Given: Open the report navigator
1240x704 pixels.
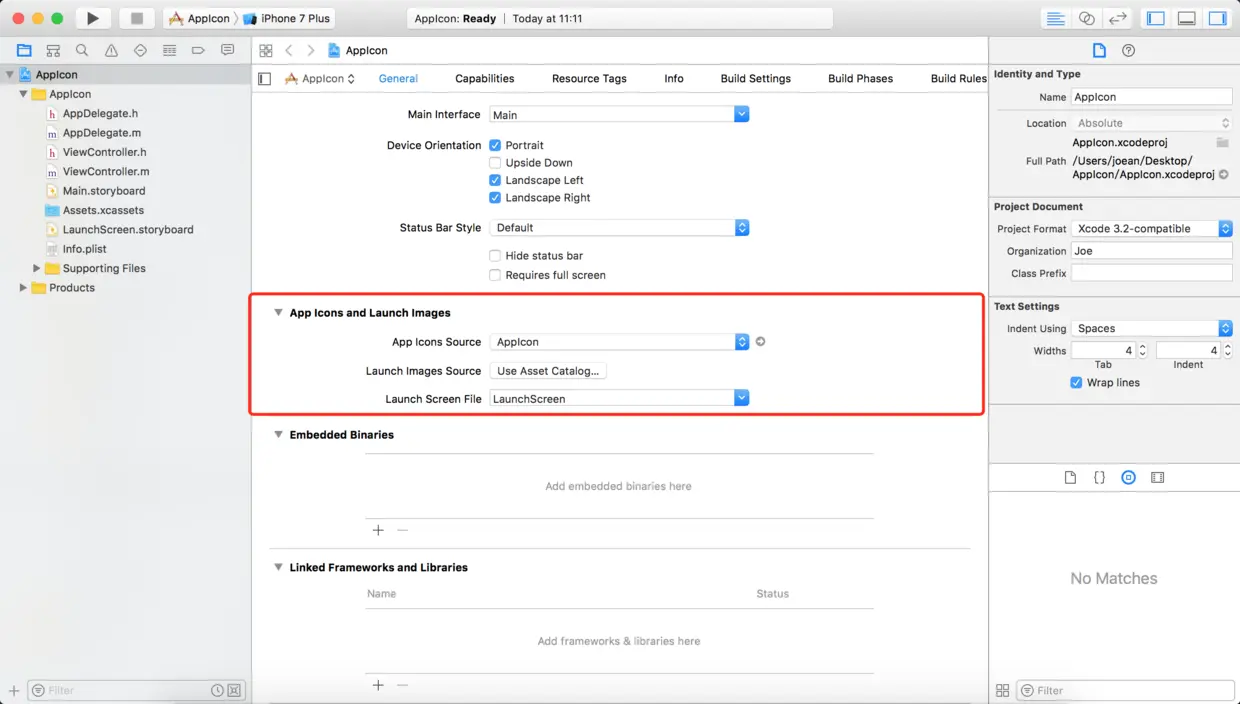Looking at the screenshot, I should pyautogui.click(x=227, y=50).
